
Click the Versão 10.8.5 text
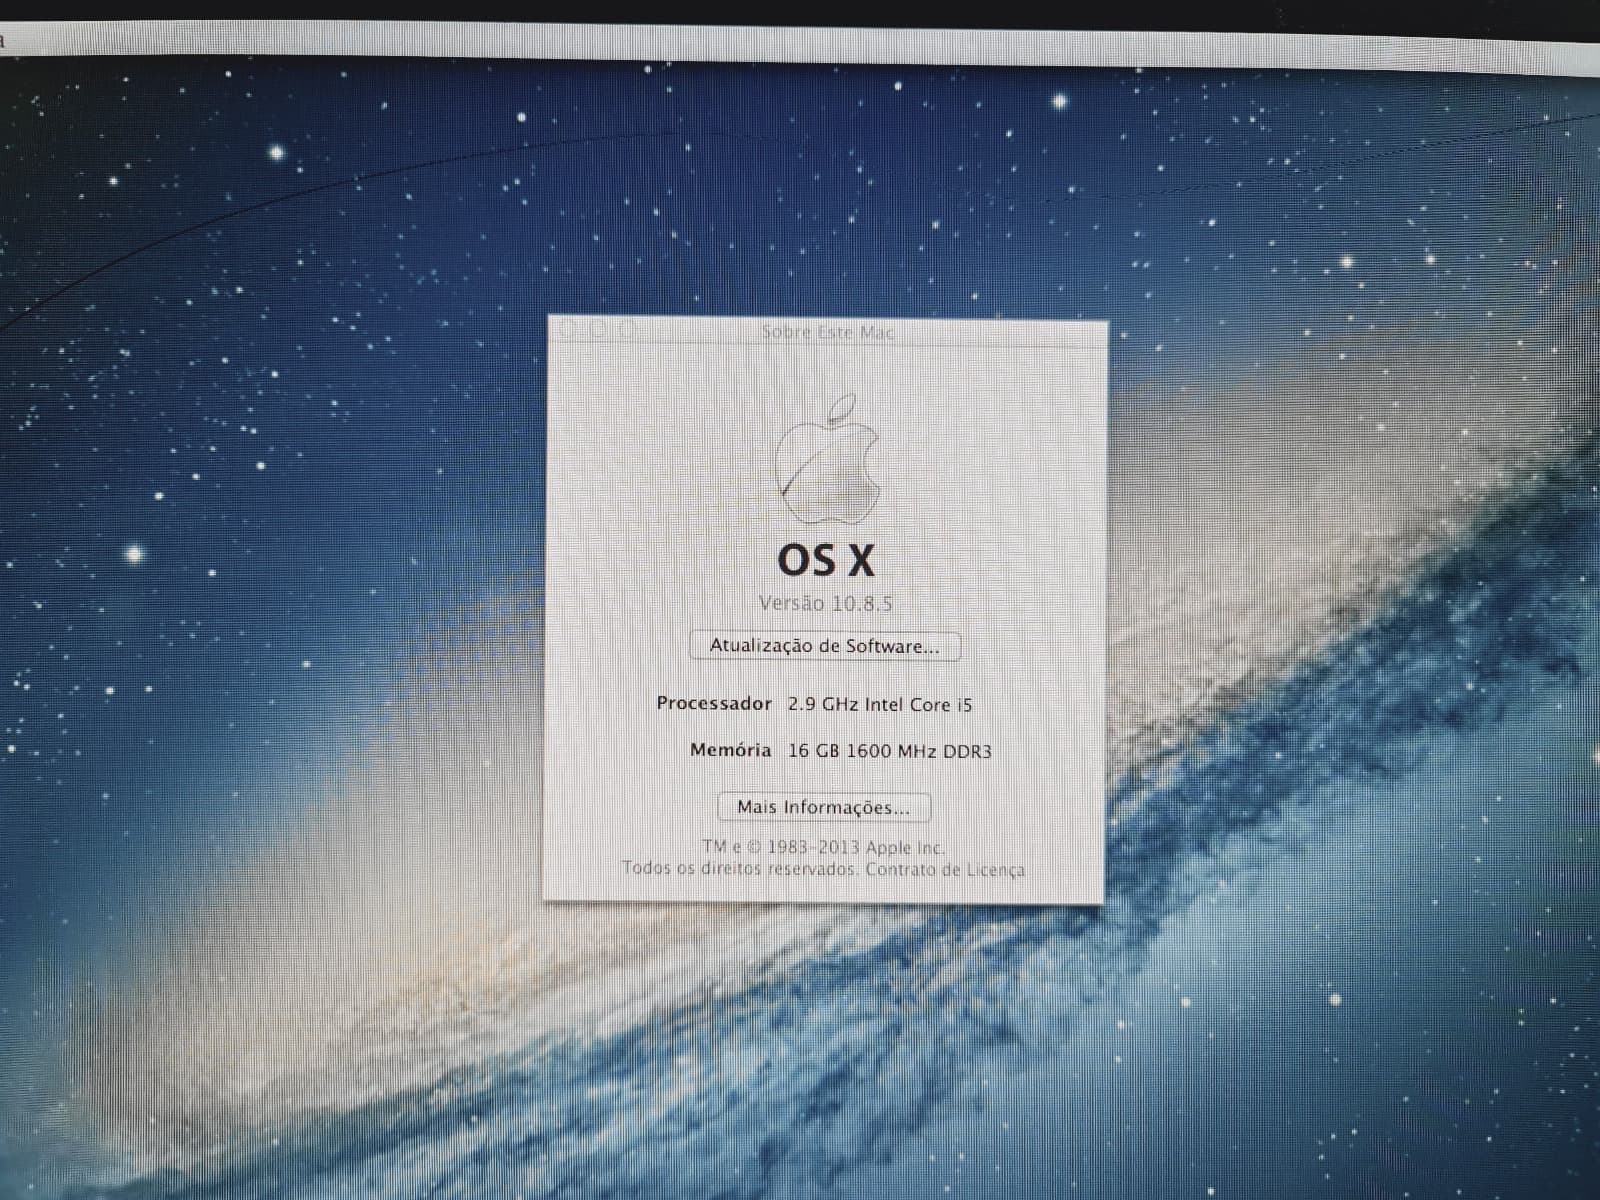coord(825,603)
